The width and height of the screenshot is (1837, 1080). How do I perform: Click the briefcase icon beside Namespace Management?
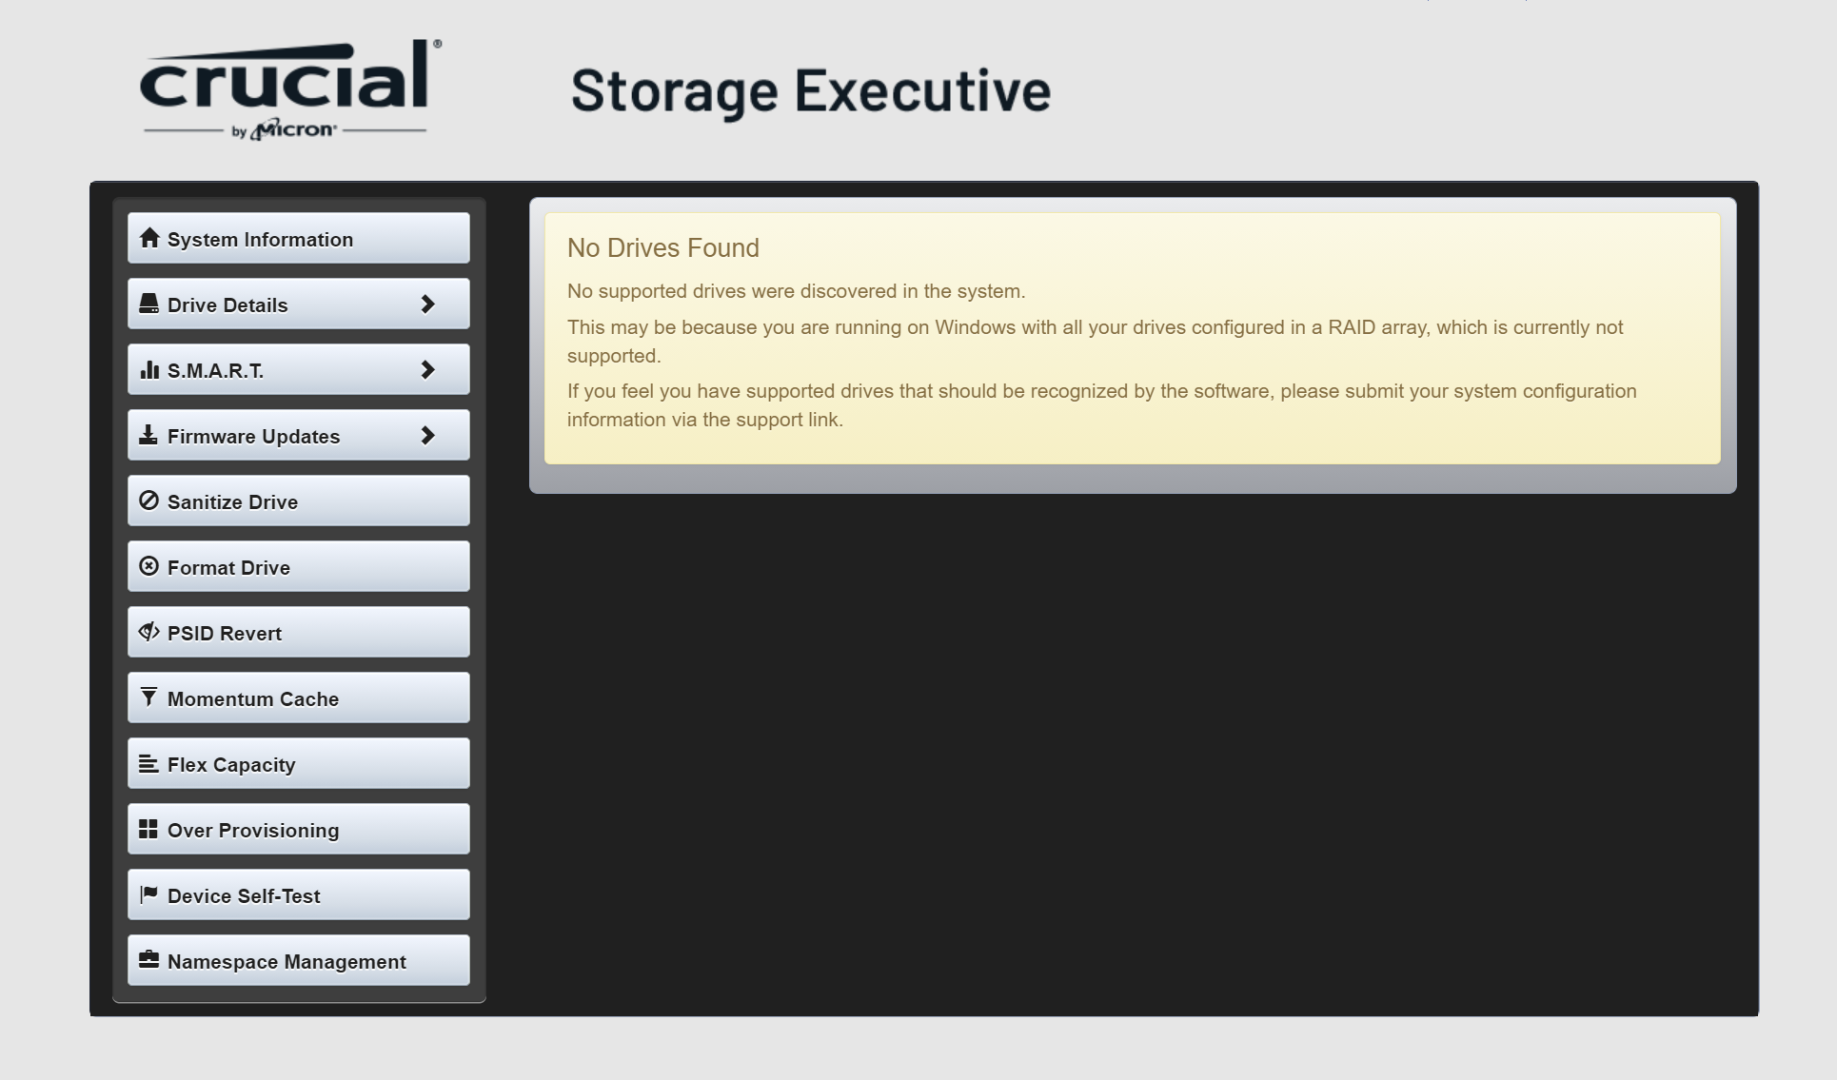click(x=149, y=960)
